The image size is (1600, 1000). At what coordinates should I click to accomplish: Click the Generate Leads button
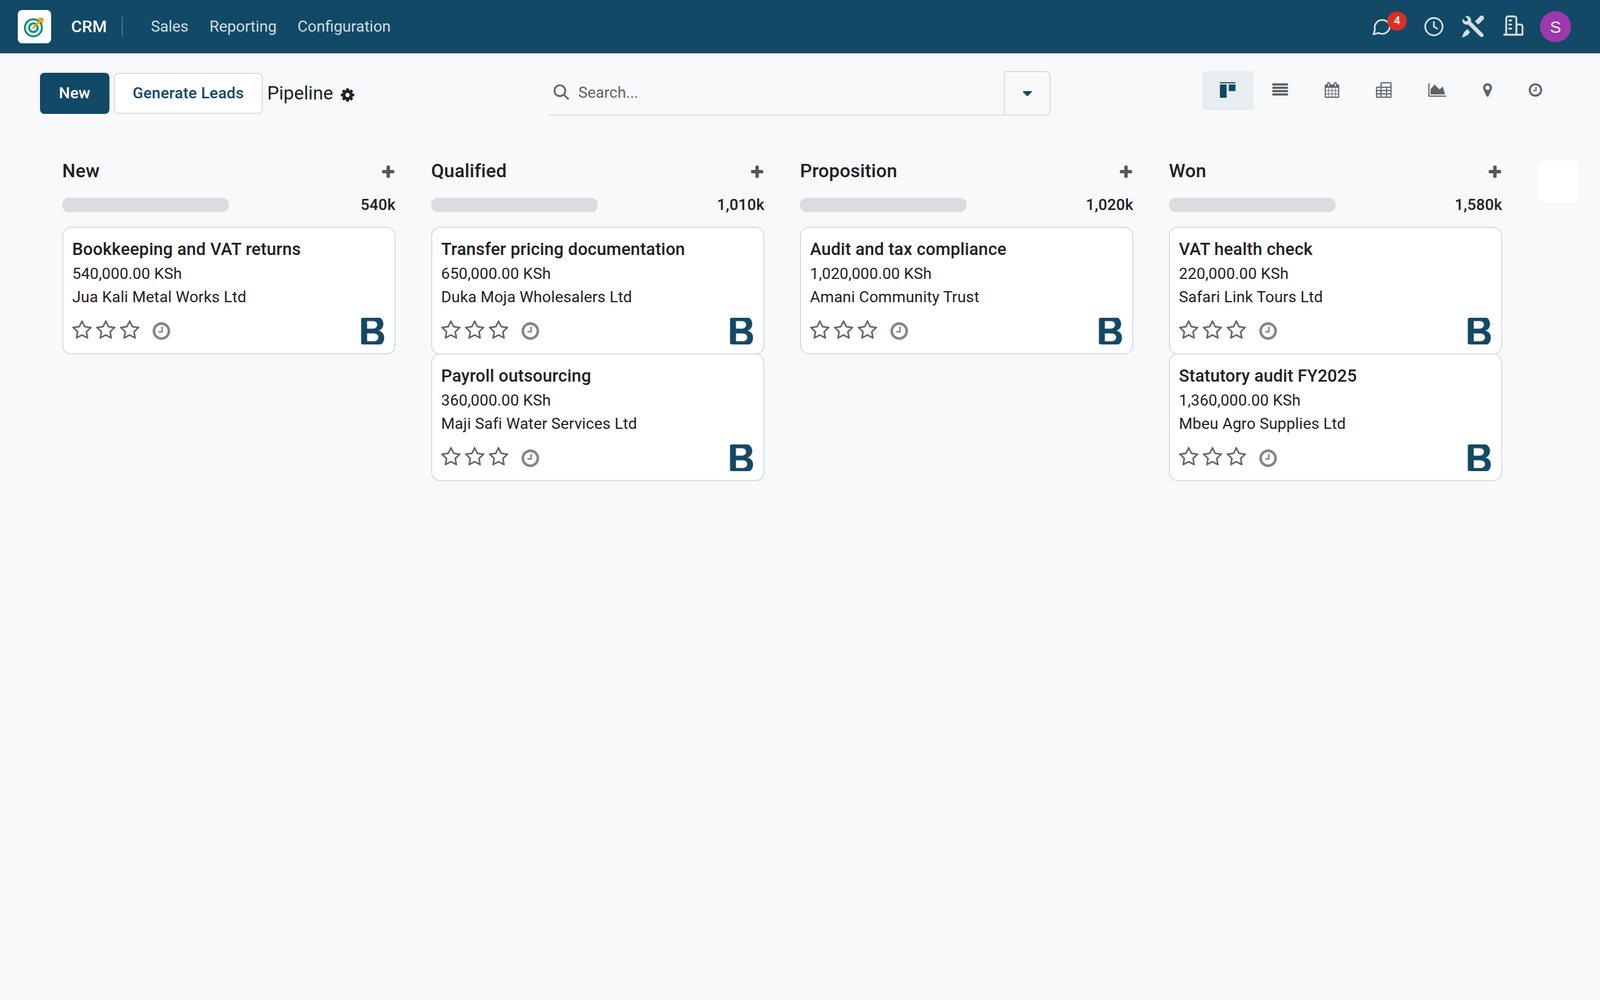[x=188, y=93]
